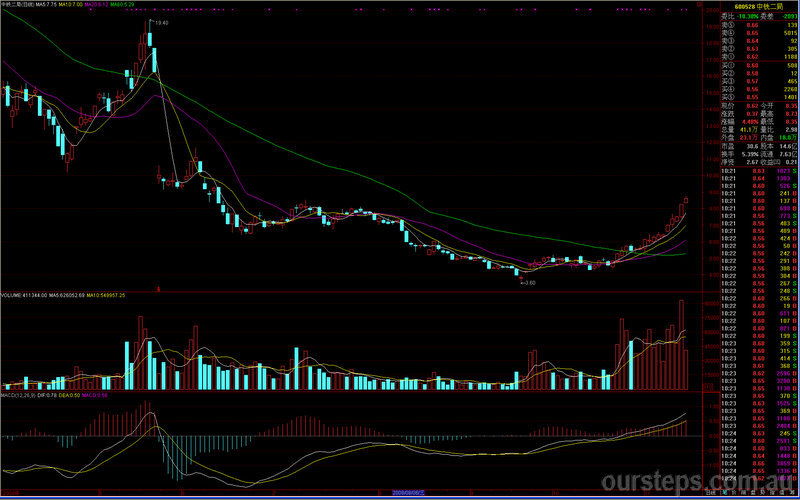800x500 pixels.
Task: Click the purple MA20 indicator label
Action: (x=96, y=5)
